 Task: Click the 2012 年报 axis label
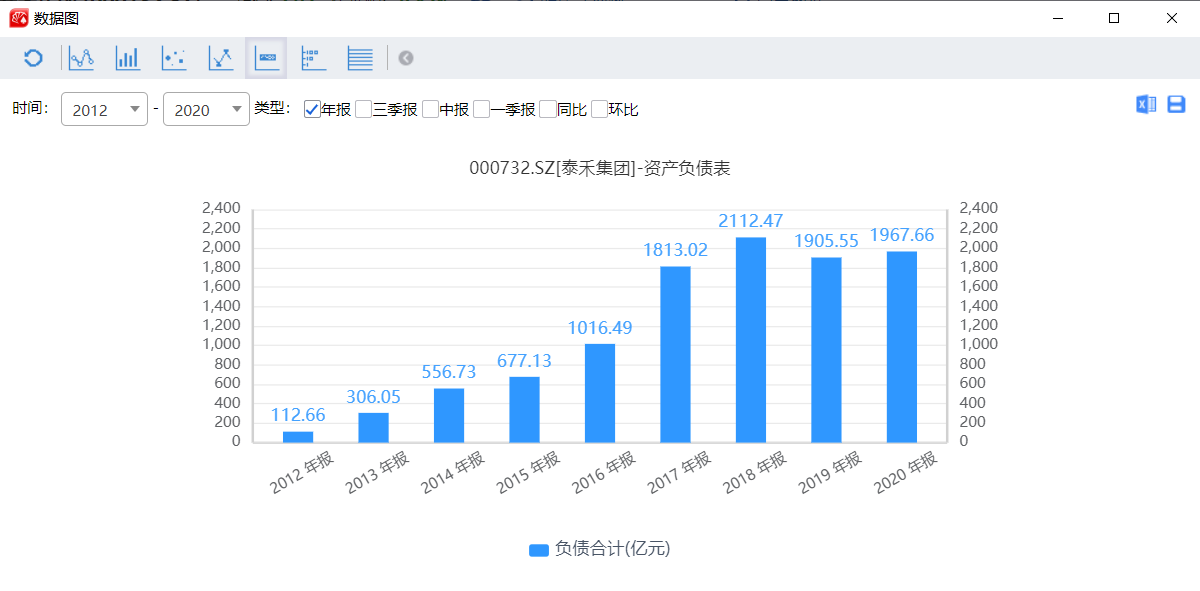tap(302, 472)
